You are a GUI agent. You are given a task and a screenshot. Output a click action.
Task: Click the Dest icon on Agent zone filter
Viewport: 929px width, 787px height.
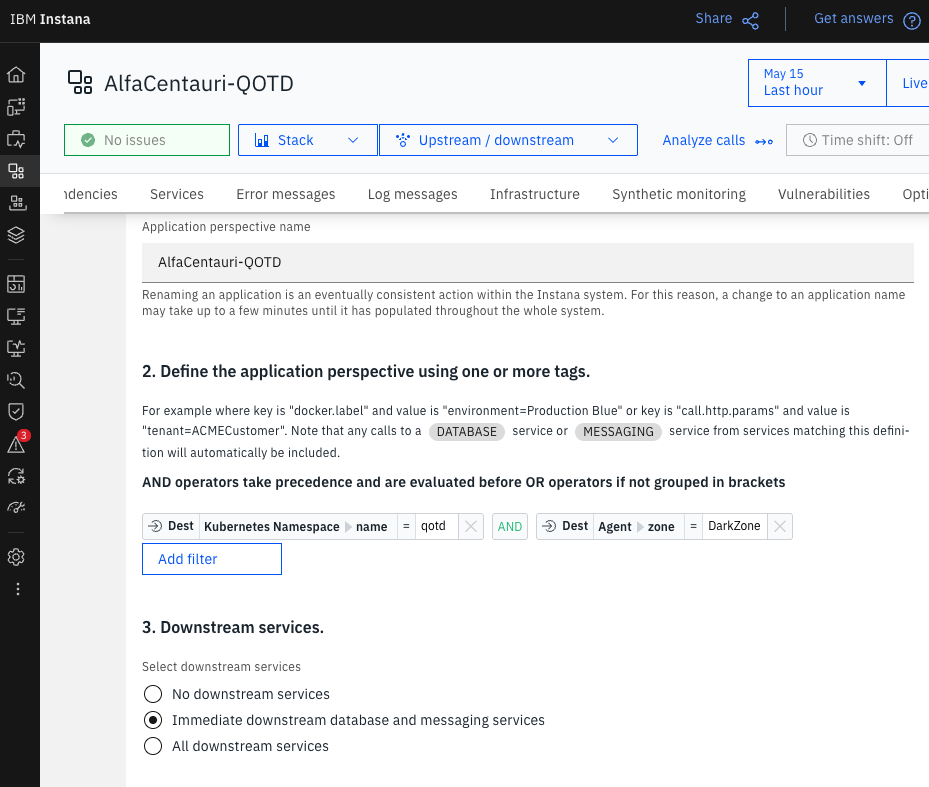(x=549, y=526)
